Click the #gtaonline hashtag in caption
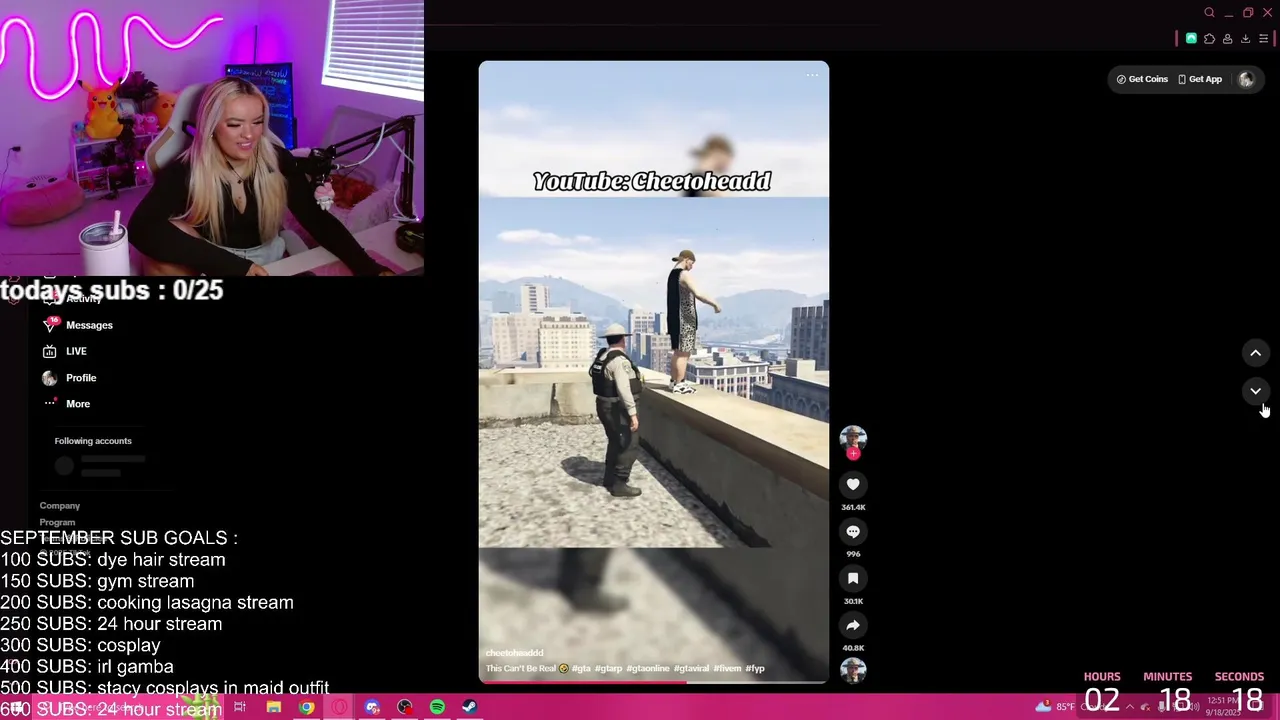This screenshot has height=720, width=1280. (648, 668)
